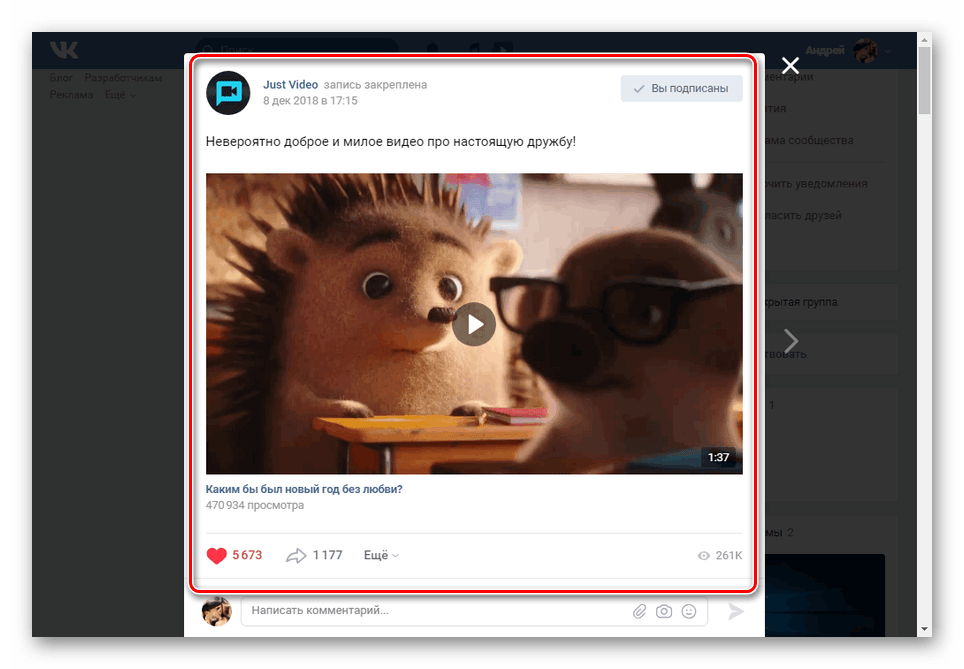Click the eye views counter 261K
964x669 pixels.
pyautogui.click(x=720, y=555)
